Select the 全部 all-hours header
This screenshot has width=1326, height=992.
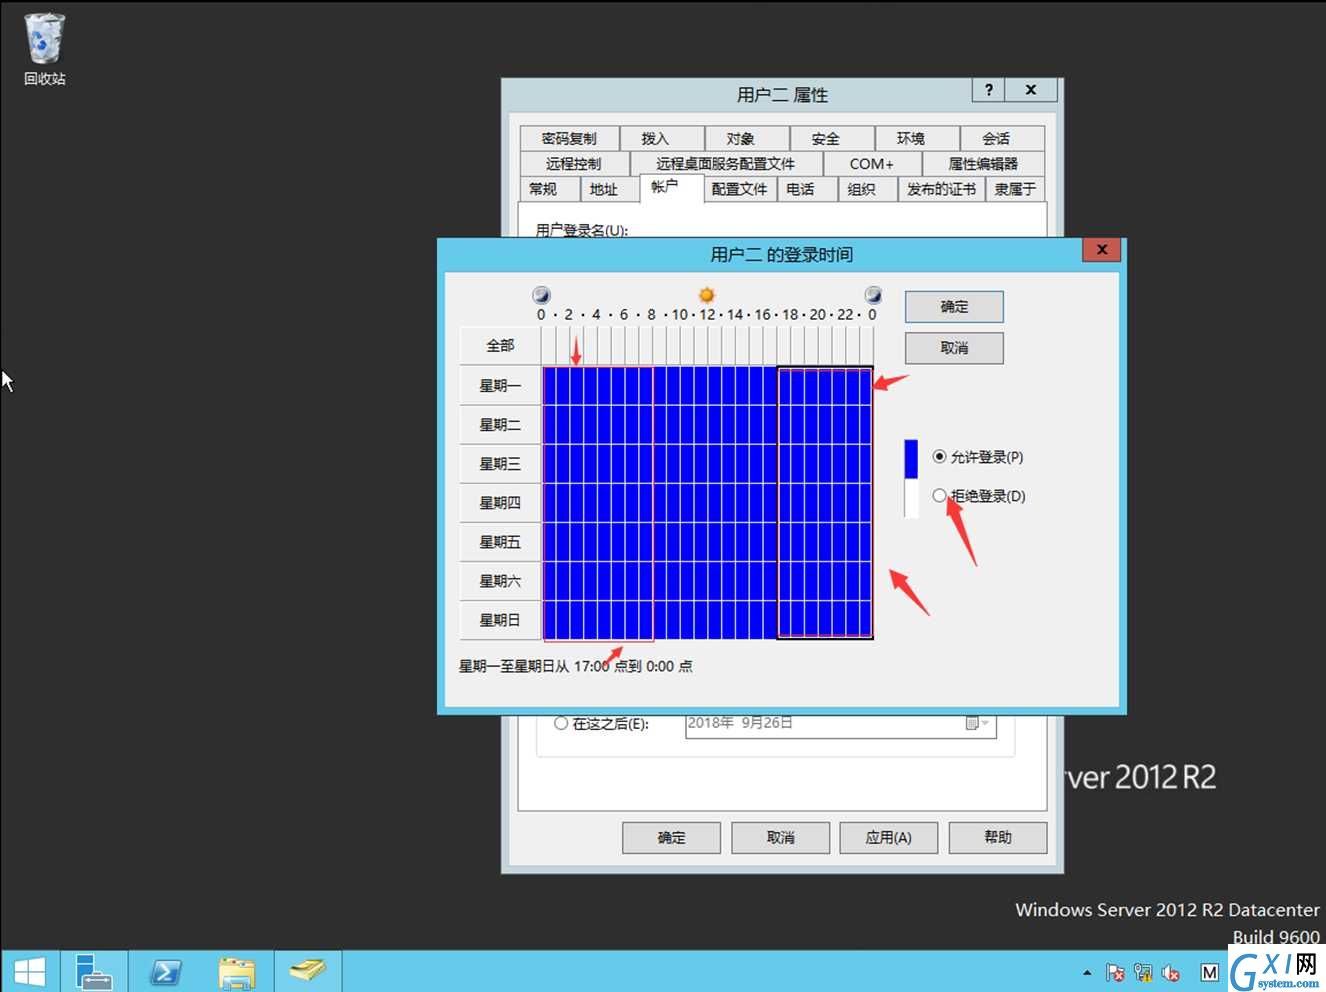500,346
